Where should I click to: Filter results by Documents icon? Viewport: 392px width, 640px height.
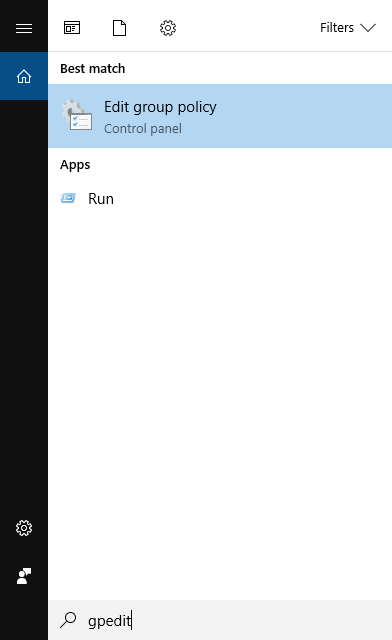click(x=120, y=28)
